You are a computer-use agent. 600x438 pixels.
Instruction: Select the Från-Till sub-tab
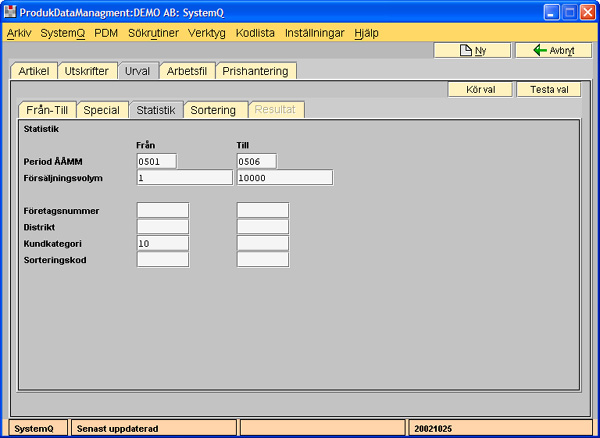(48, 110)
